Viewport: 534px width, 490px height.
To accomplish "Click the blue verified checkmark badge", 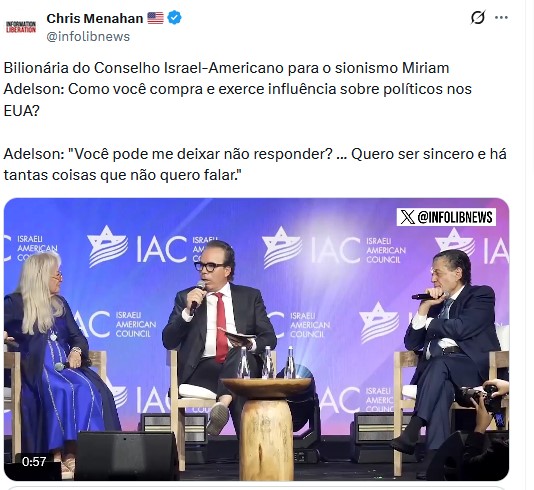I will [174, 18].
